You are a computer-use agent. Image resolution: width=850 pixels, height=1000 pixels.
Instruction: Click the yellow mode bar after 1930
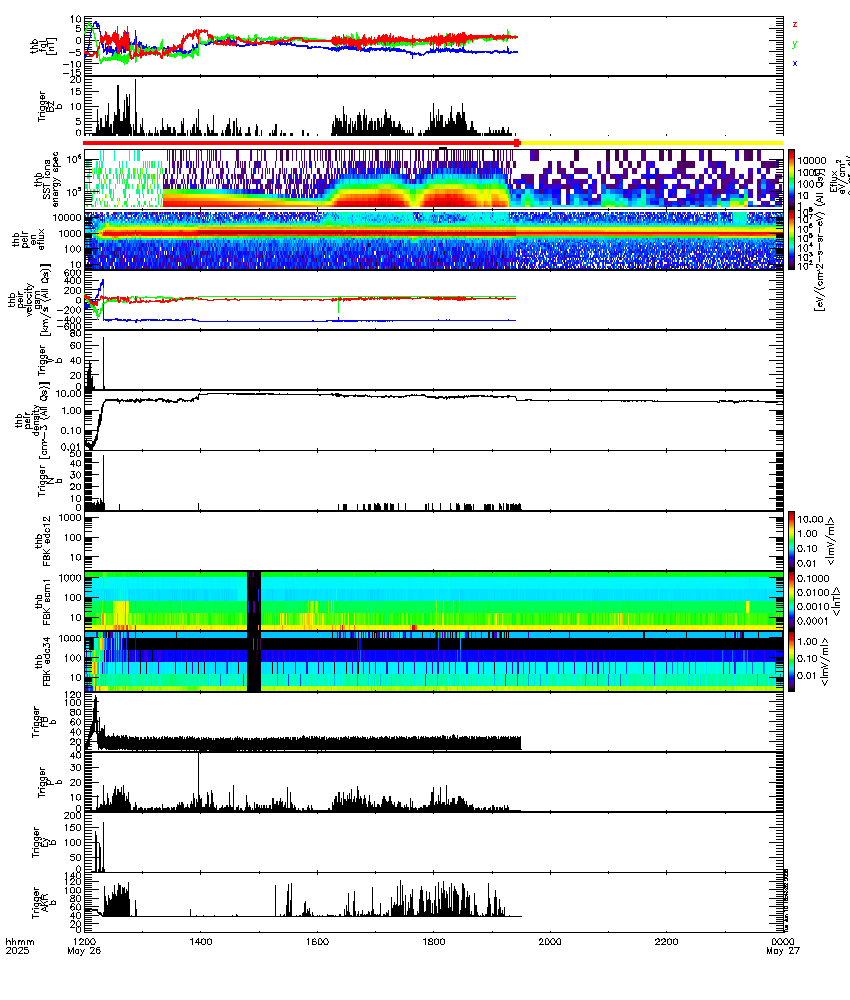652,143
